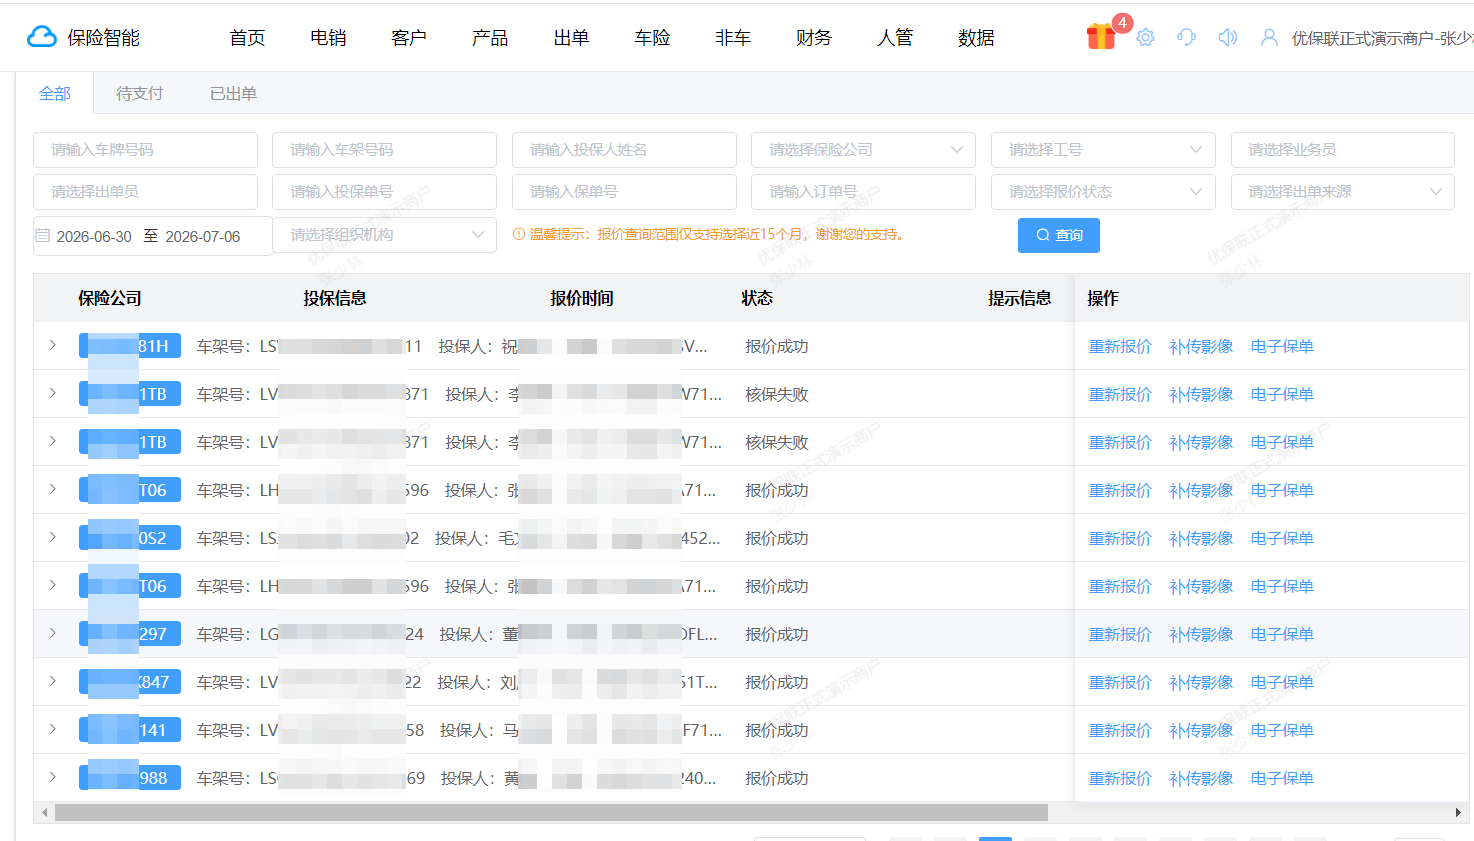This screenshot has width=1474, height=841.
Task: Click 重新报价 for the 847 row
Action: pyautogui.click(x=1120, y=682)
